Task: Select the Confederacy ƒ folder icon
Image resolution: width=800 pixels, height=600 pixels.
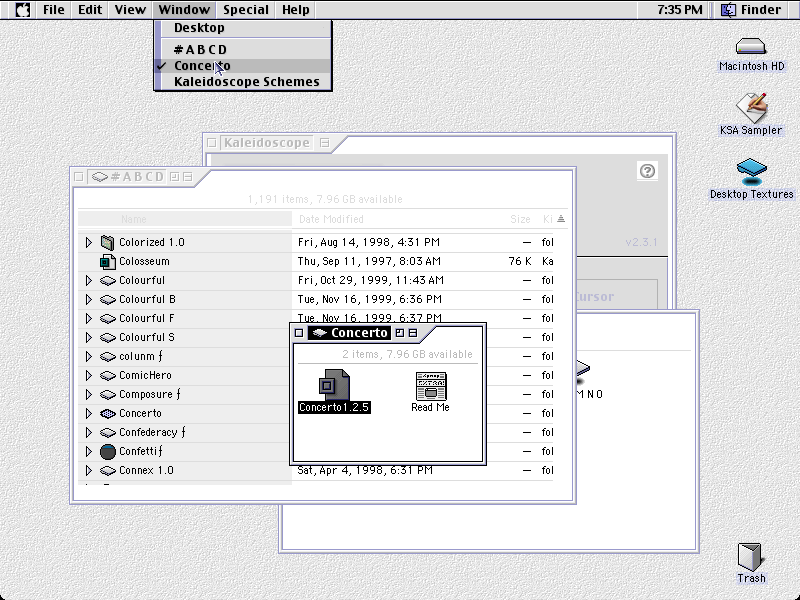Action: click(107, 433)
